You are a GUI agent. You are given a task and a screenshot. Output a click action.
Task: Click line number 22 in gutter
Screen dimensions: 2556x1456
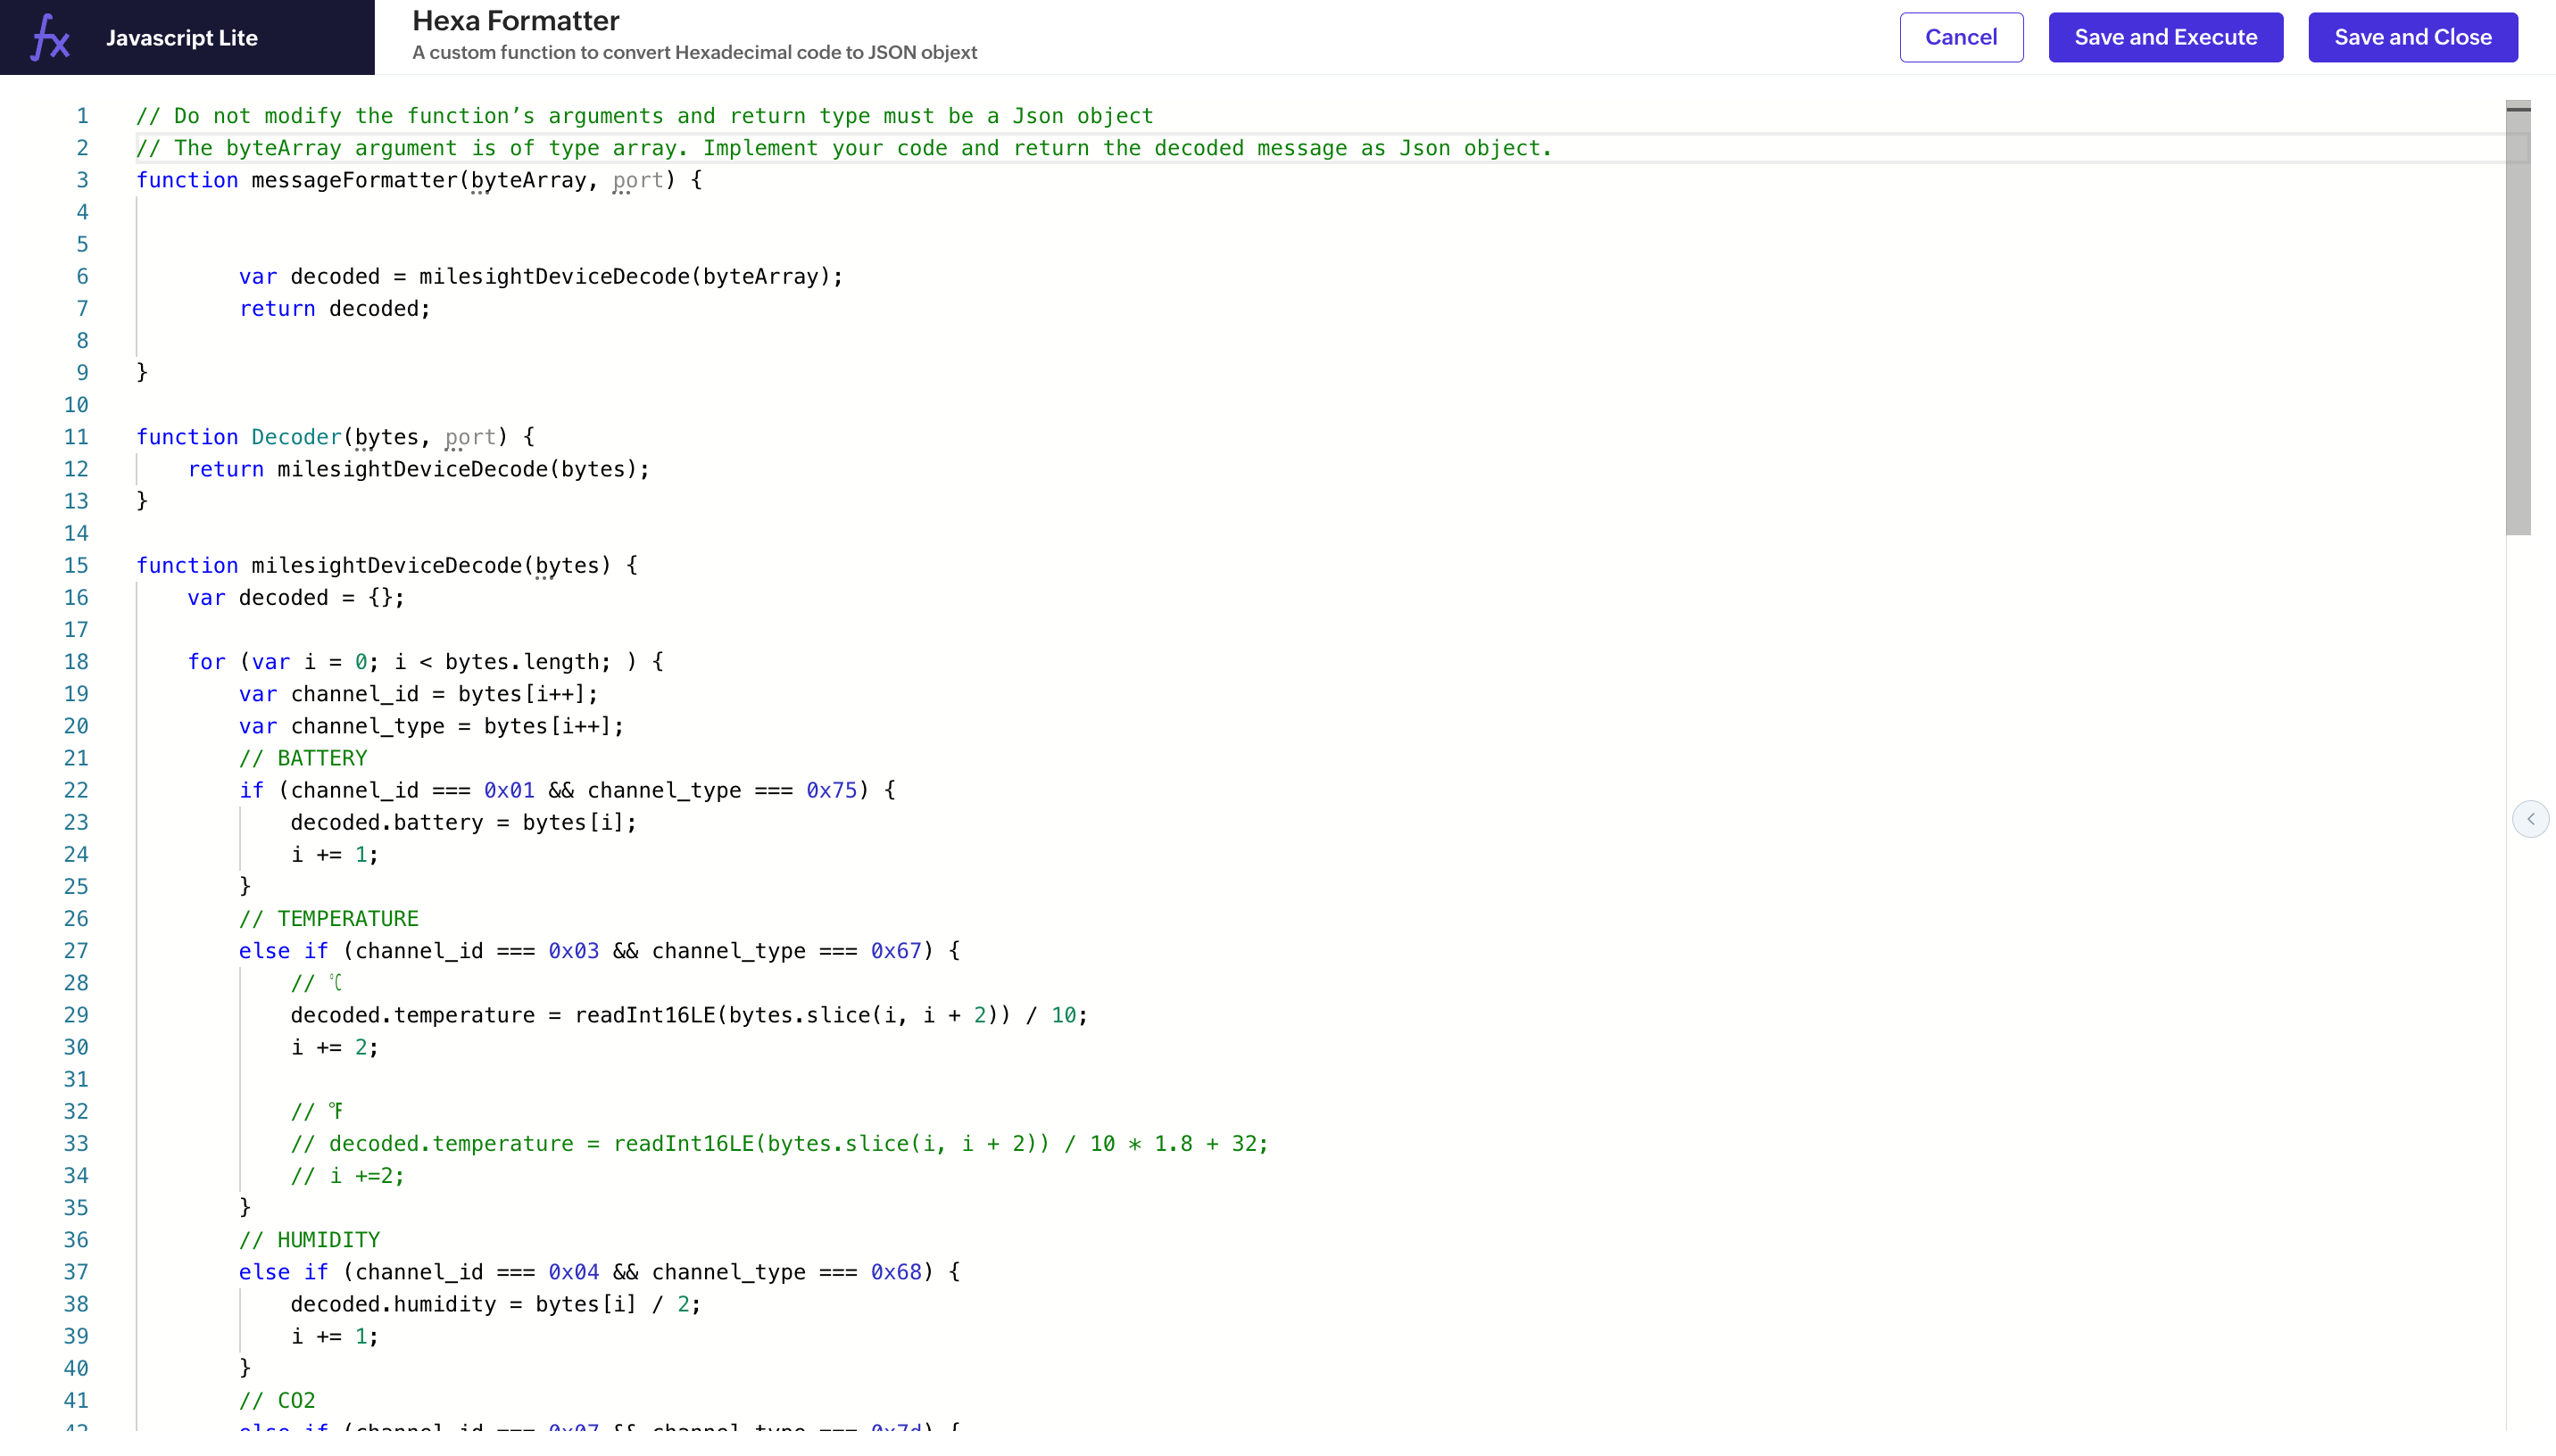tap(76, 790)
